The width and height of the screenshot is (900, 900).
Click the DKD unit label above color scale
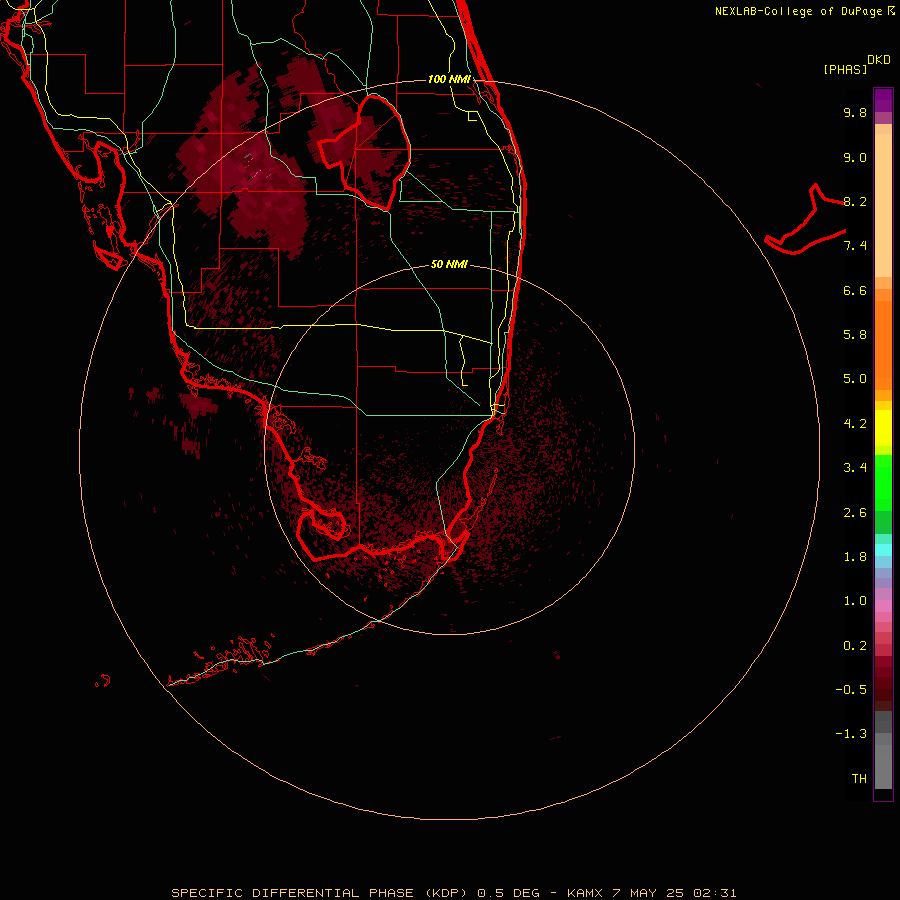coord(879,60)
